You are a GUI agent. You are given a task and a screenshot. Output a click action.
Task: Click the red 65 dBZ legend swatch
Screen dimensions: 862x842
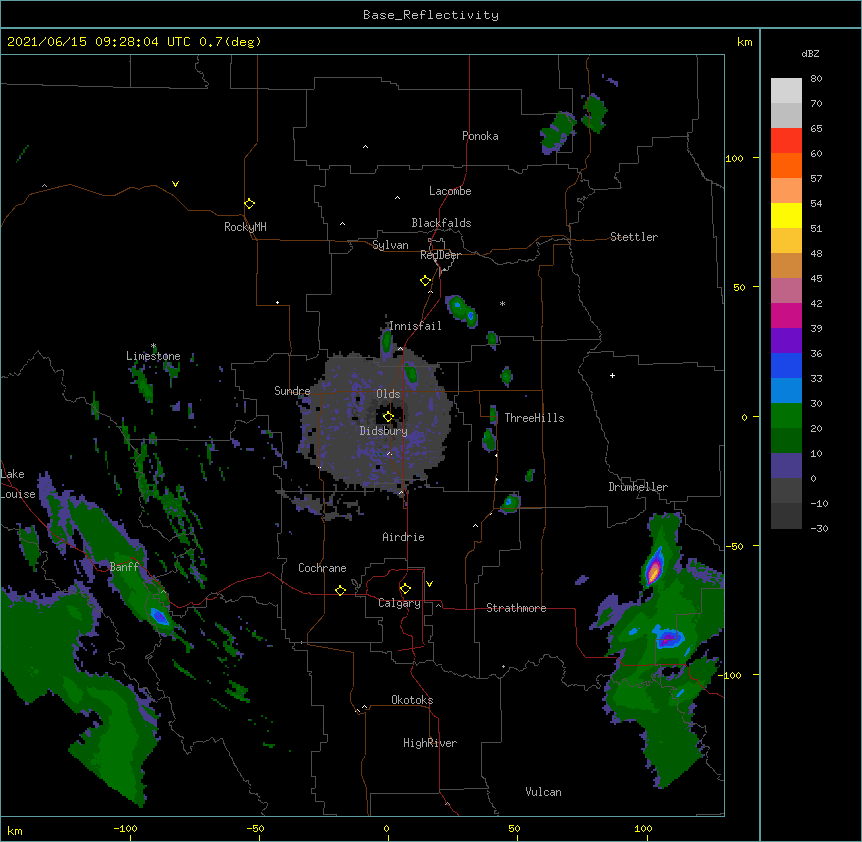coord(786,140)
